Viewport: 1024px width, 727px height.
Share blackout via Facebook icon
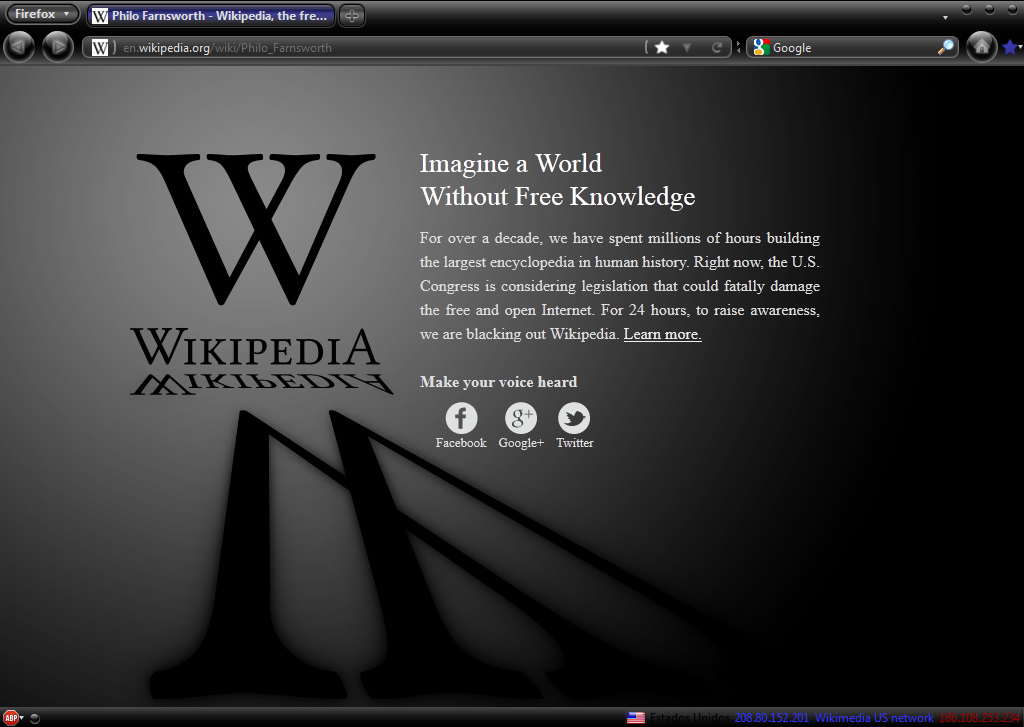coord(461,418)
